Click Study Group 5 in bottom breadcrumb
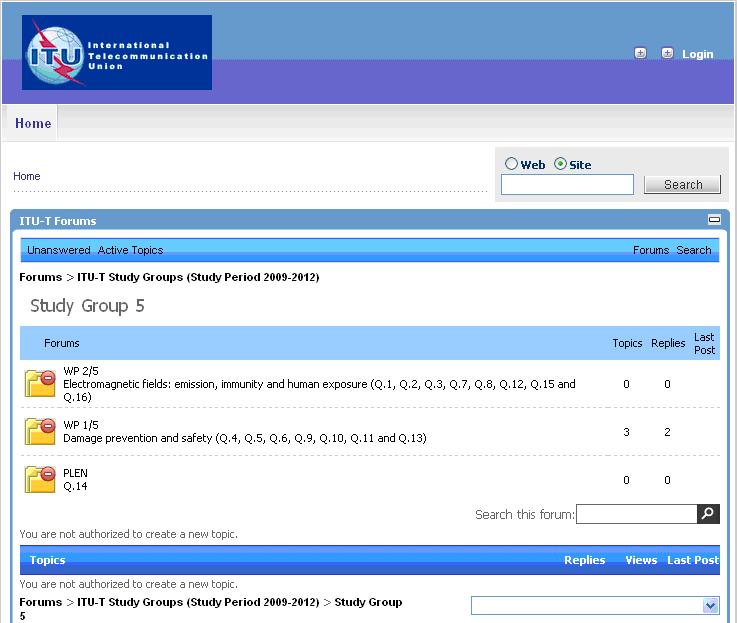The height and width of the screenshot is (623, 737). click(x=368, y=602)
